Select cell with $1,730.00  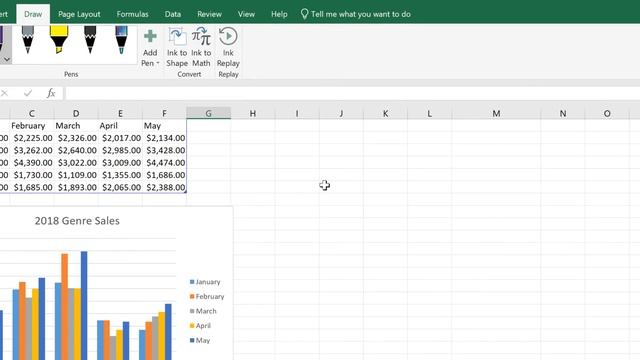click(x=31, y=175)
